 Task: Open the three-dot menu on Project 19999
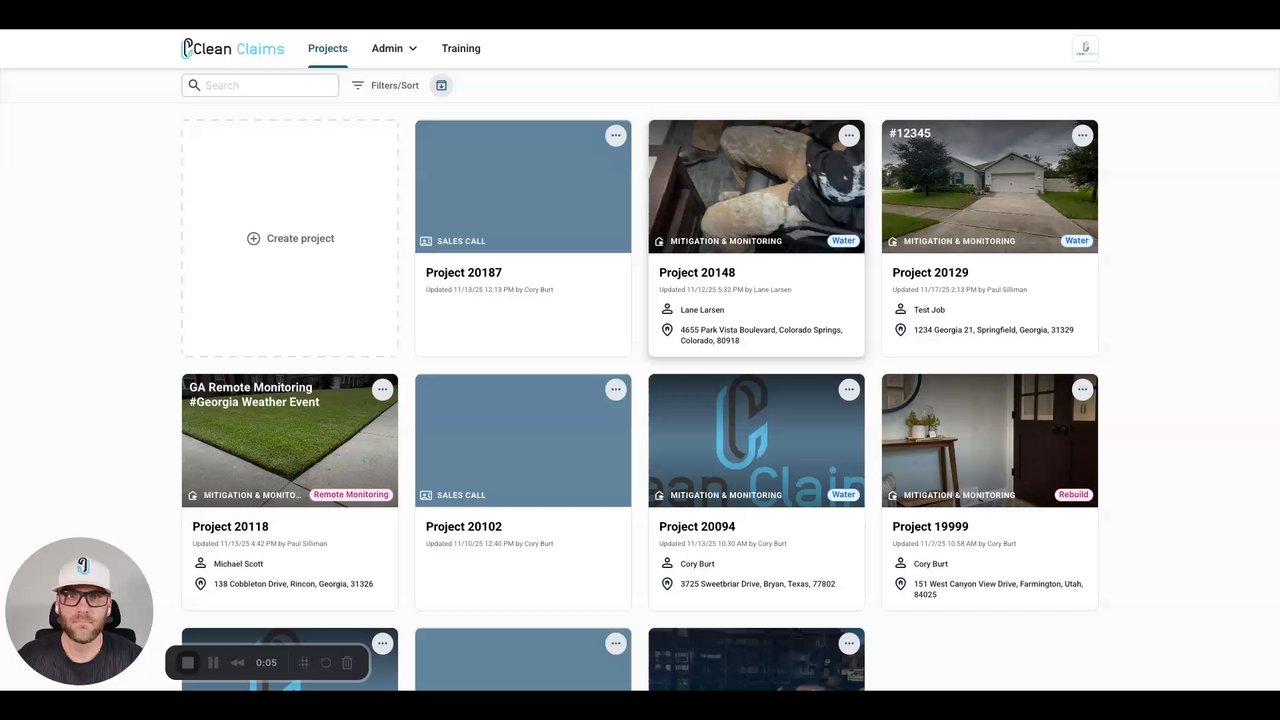coord(1082,390)
